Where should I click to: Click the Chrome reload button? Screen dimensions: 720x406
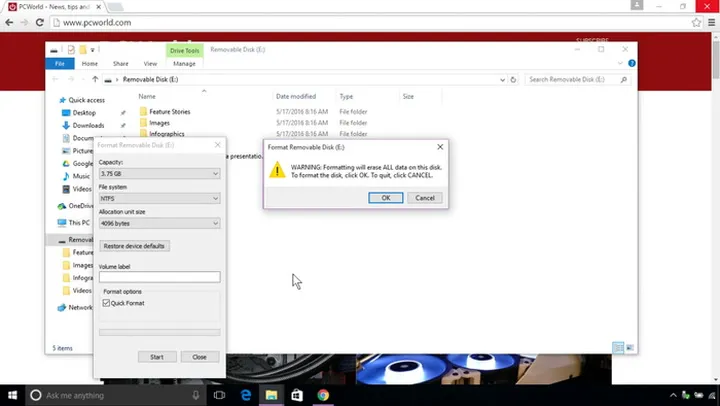(39, 22)
